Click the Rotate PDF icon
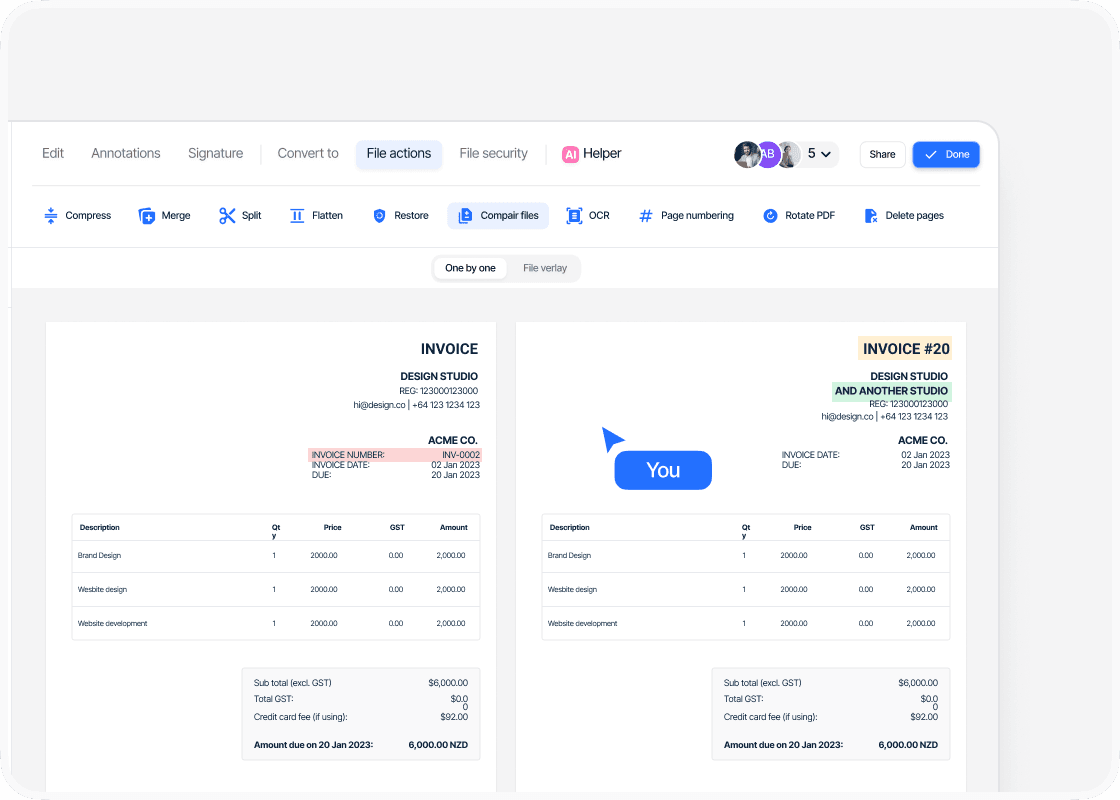Image resolution: width=1120 pixels, height=800 pixels. [770, 216]
